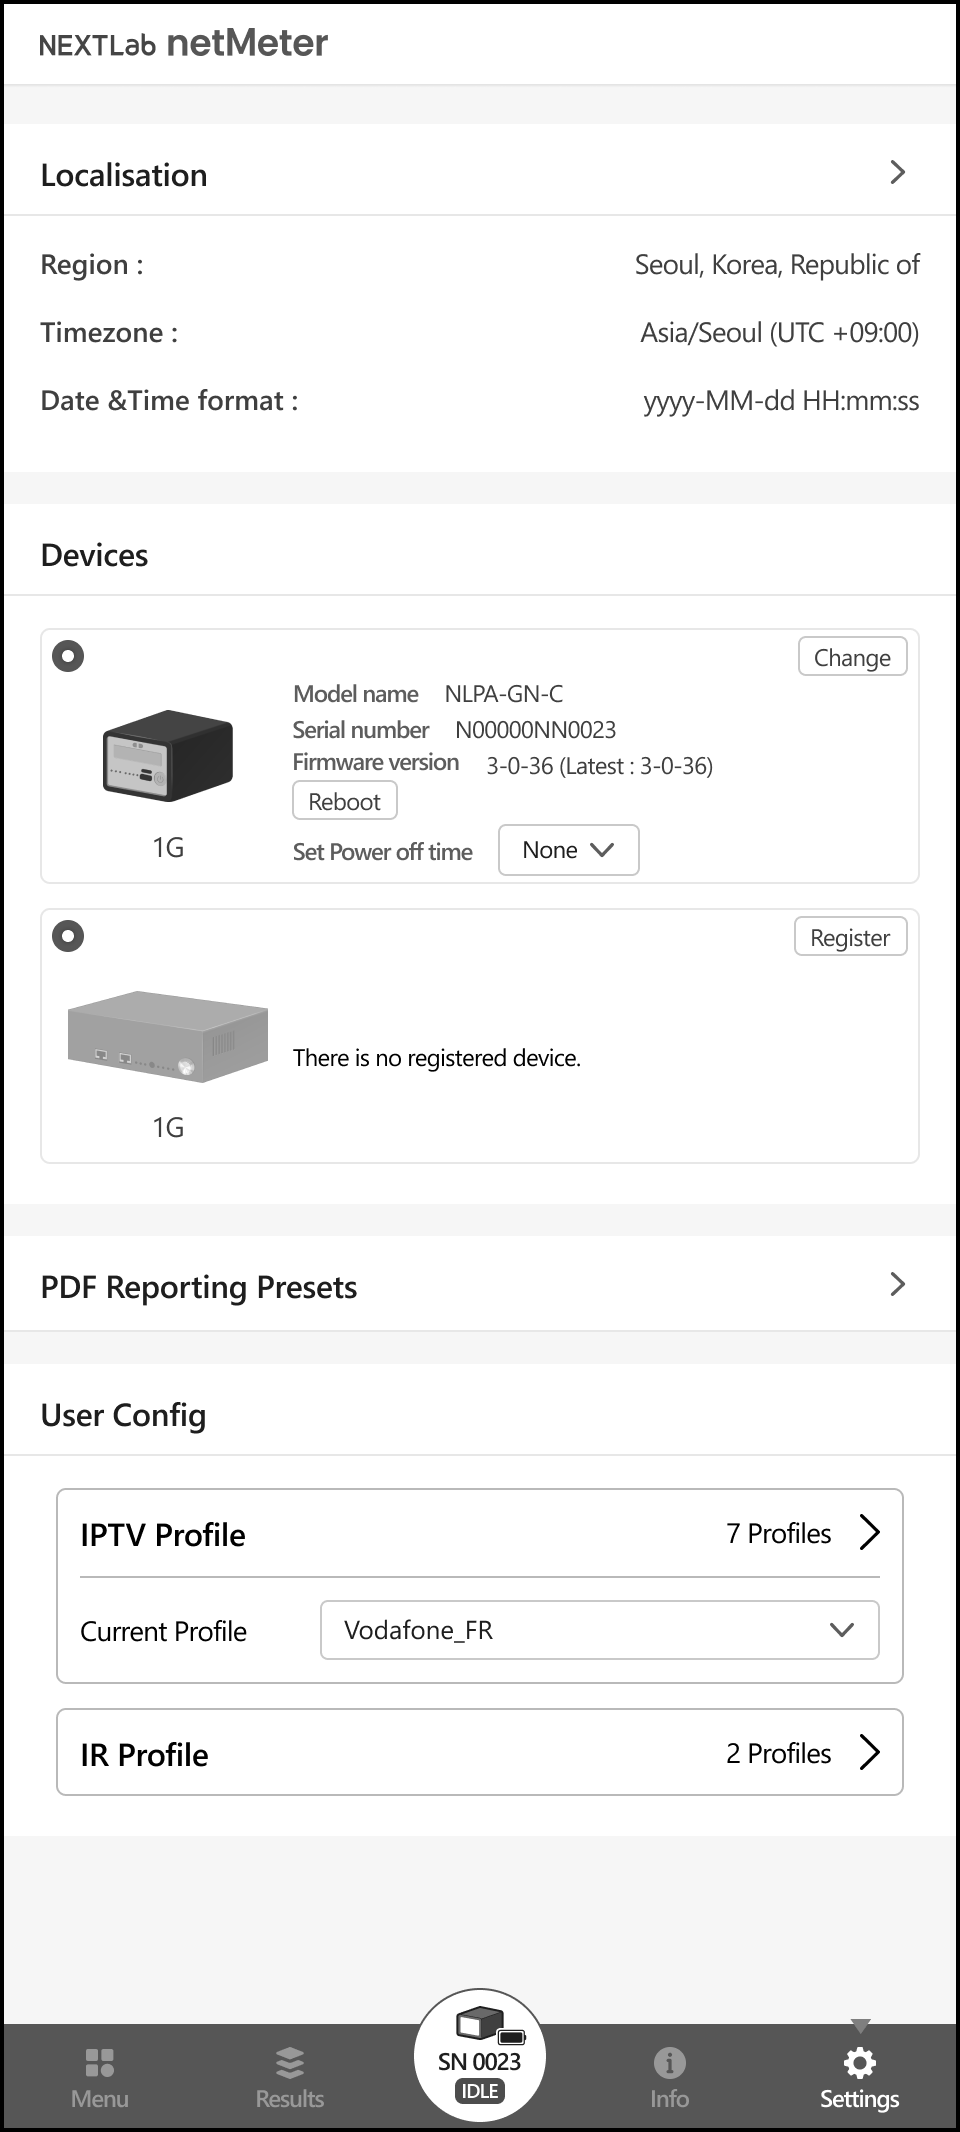Open IPTV Profile list with 7 Profiles
The width and height of the screenshot is (960, 2132).
480,1534
